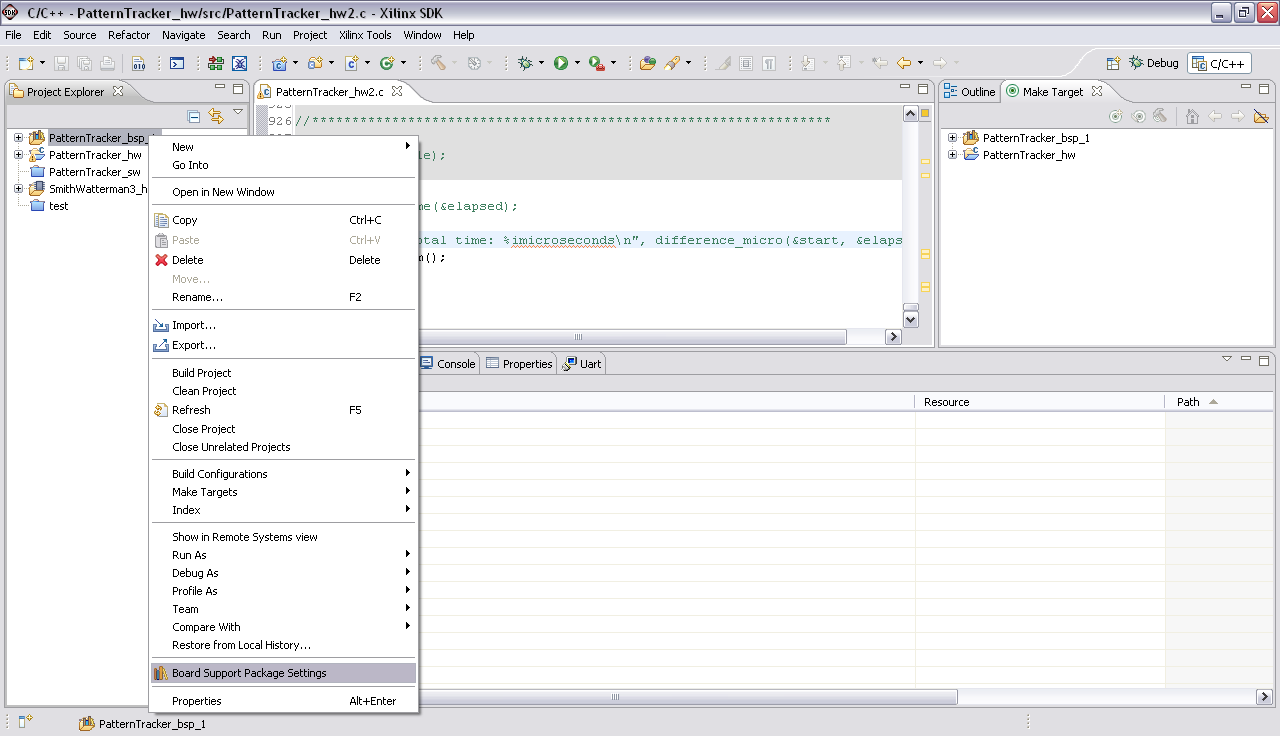Open the Run launch dropdown arrow

[x=576, y=63]
